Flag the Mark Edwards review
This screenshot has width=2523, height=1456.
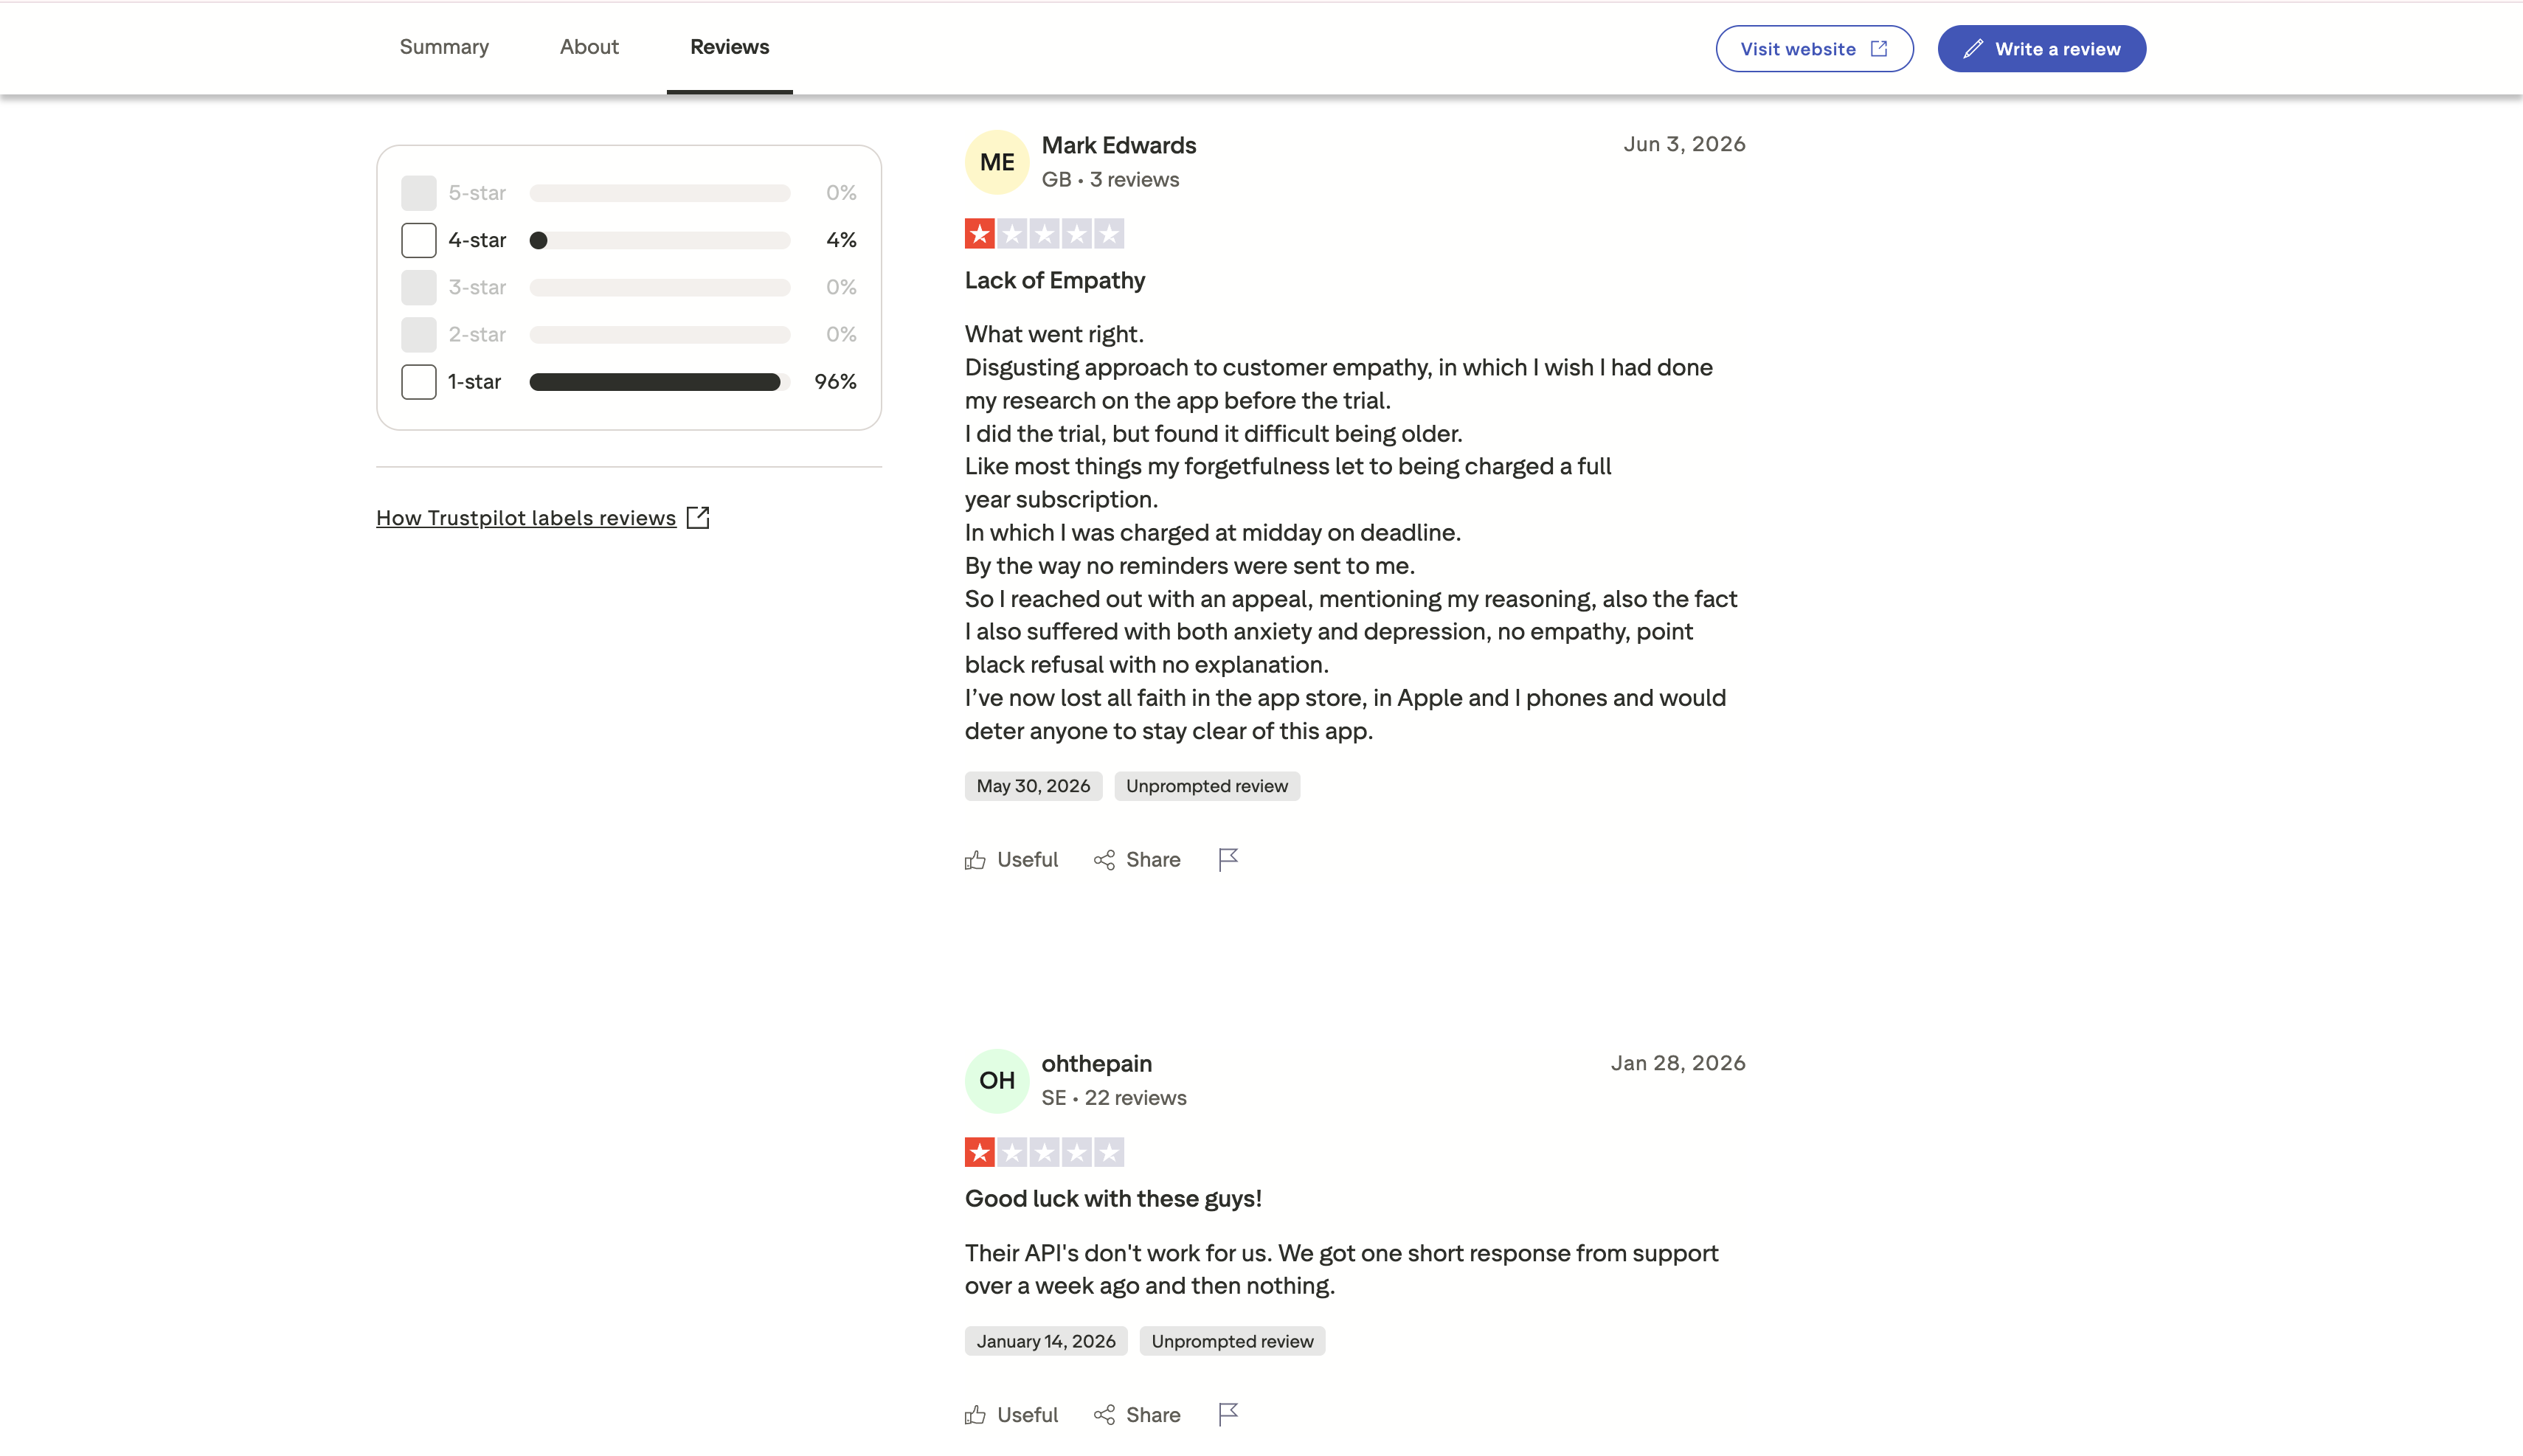click(x=1229, y=860)
